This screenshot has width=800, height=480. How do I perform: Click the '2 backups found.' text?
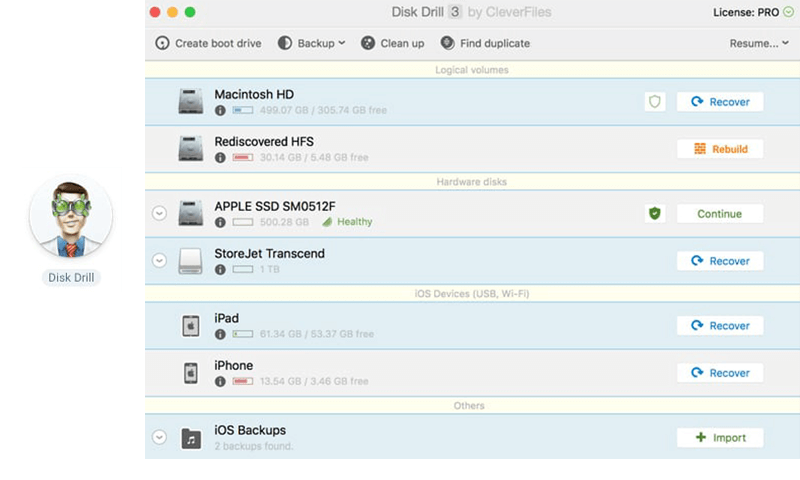254,446
